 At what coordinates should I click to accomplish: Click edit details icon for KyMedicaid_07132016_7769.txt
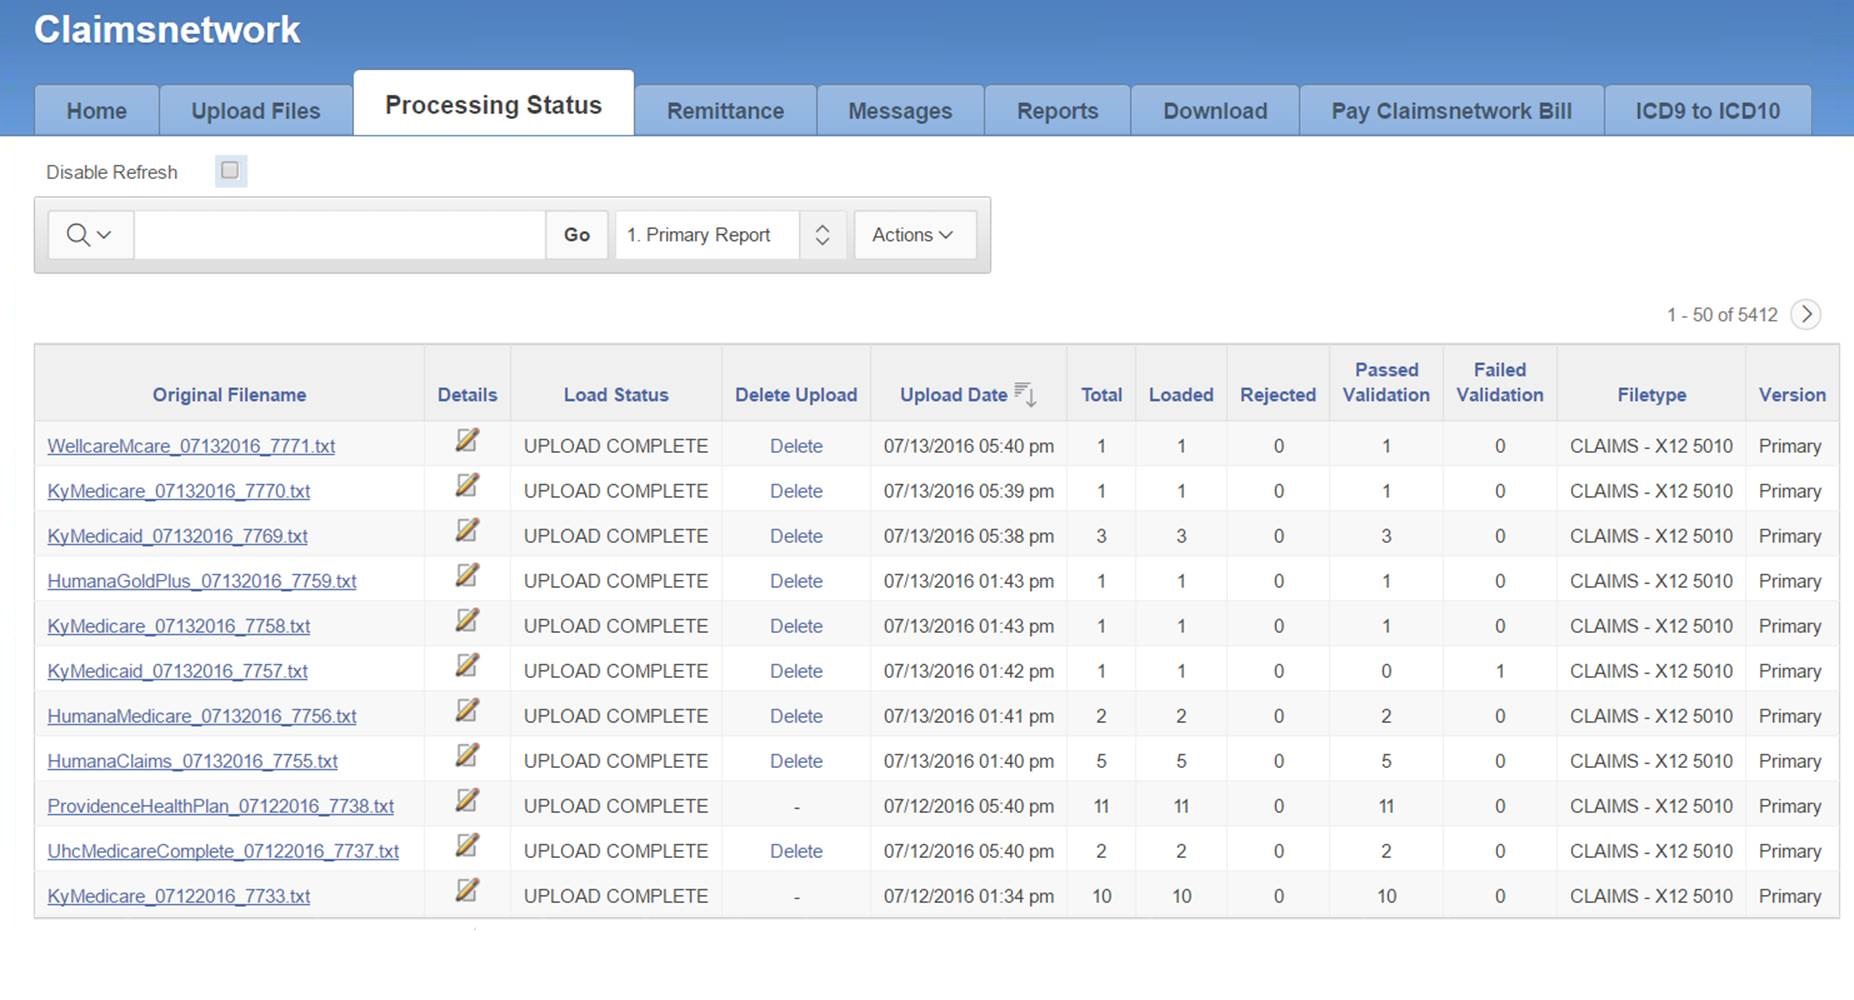pos(467,531)
